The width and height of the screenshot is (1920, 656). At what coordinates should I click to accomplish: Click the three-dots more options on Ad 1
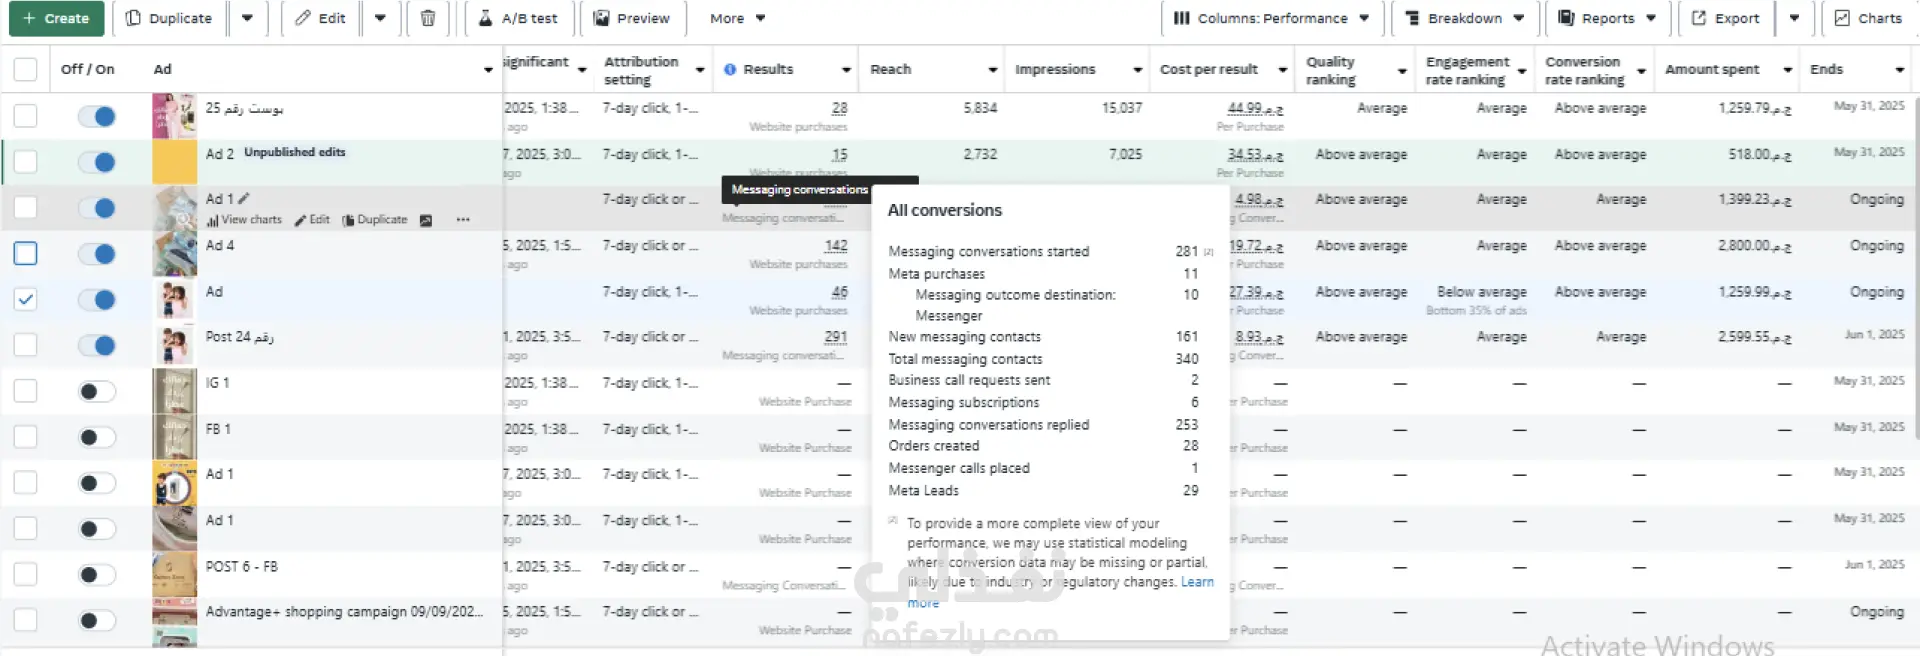462,220
